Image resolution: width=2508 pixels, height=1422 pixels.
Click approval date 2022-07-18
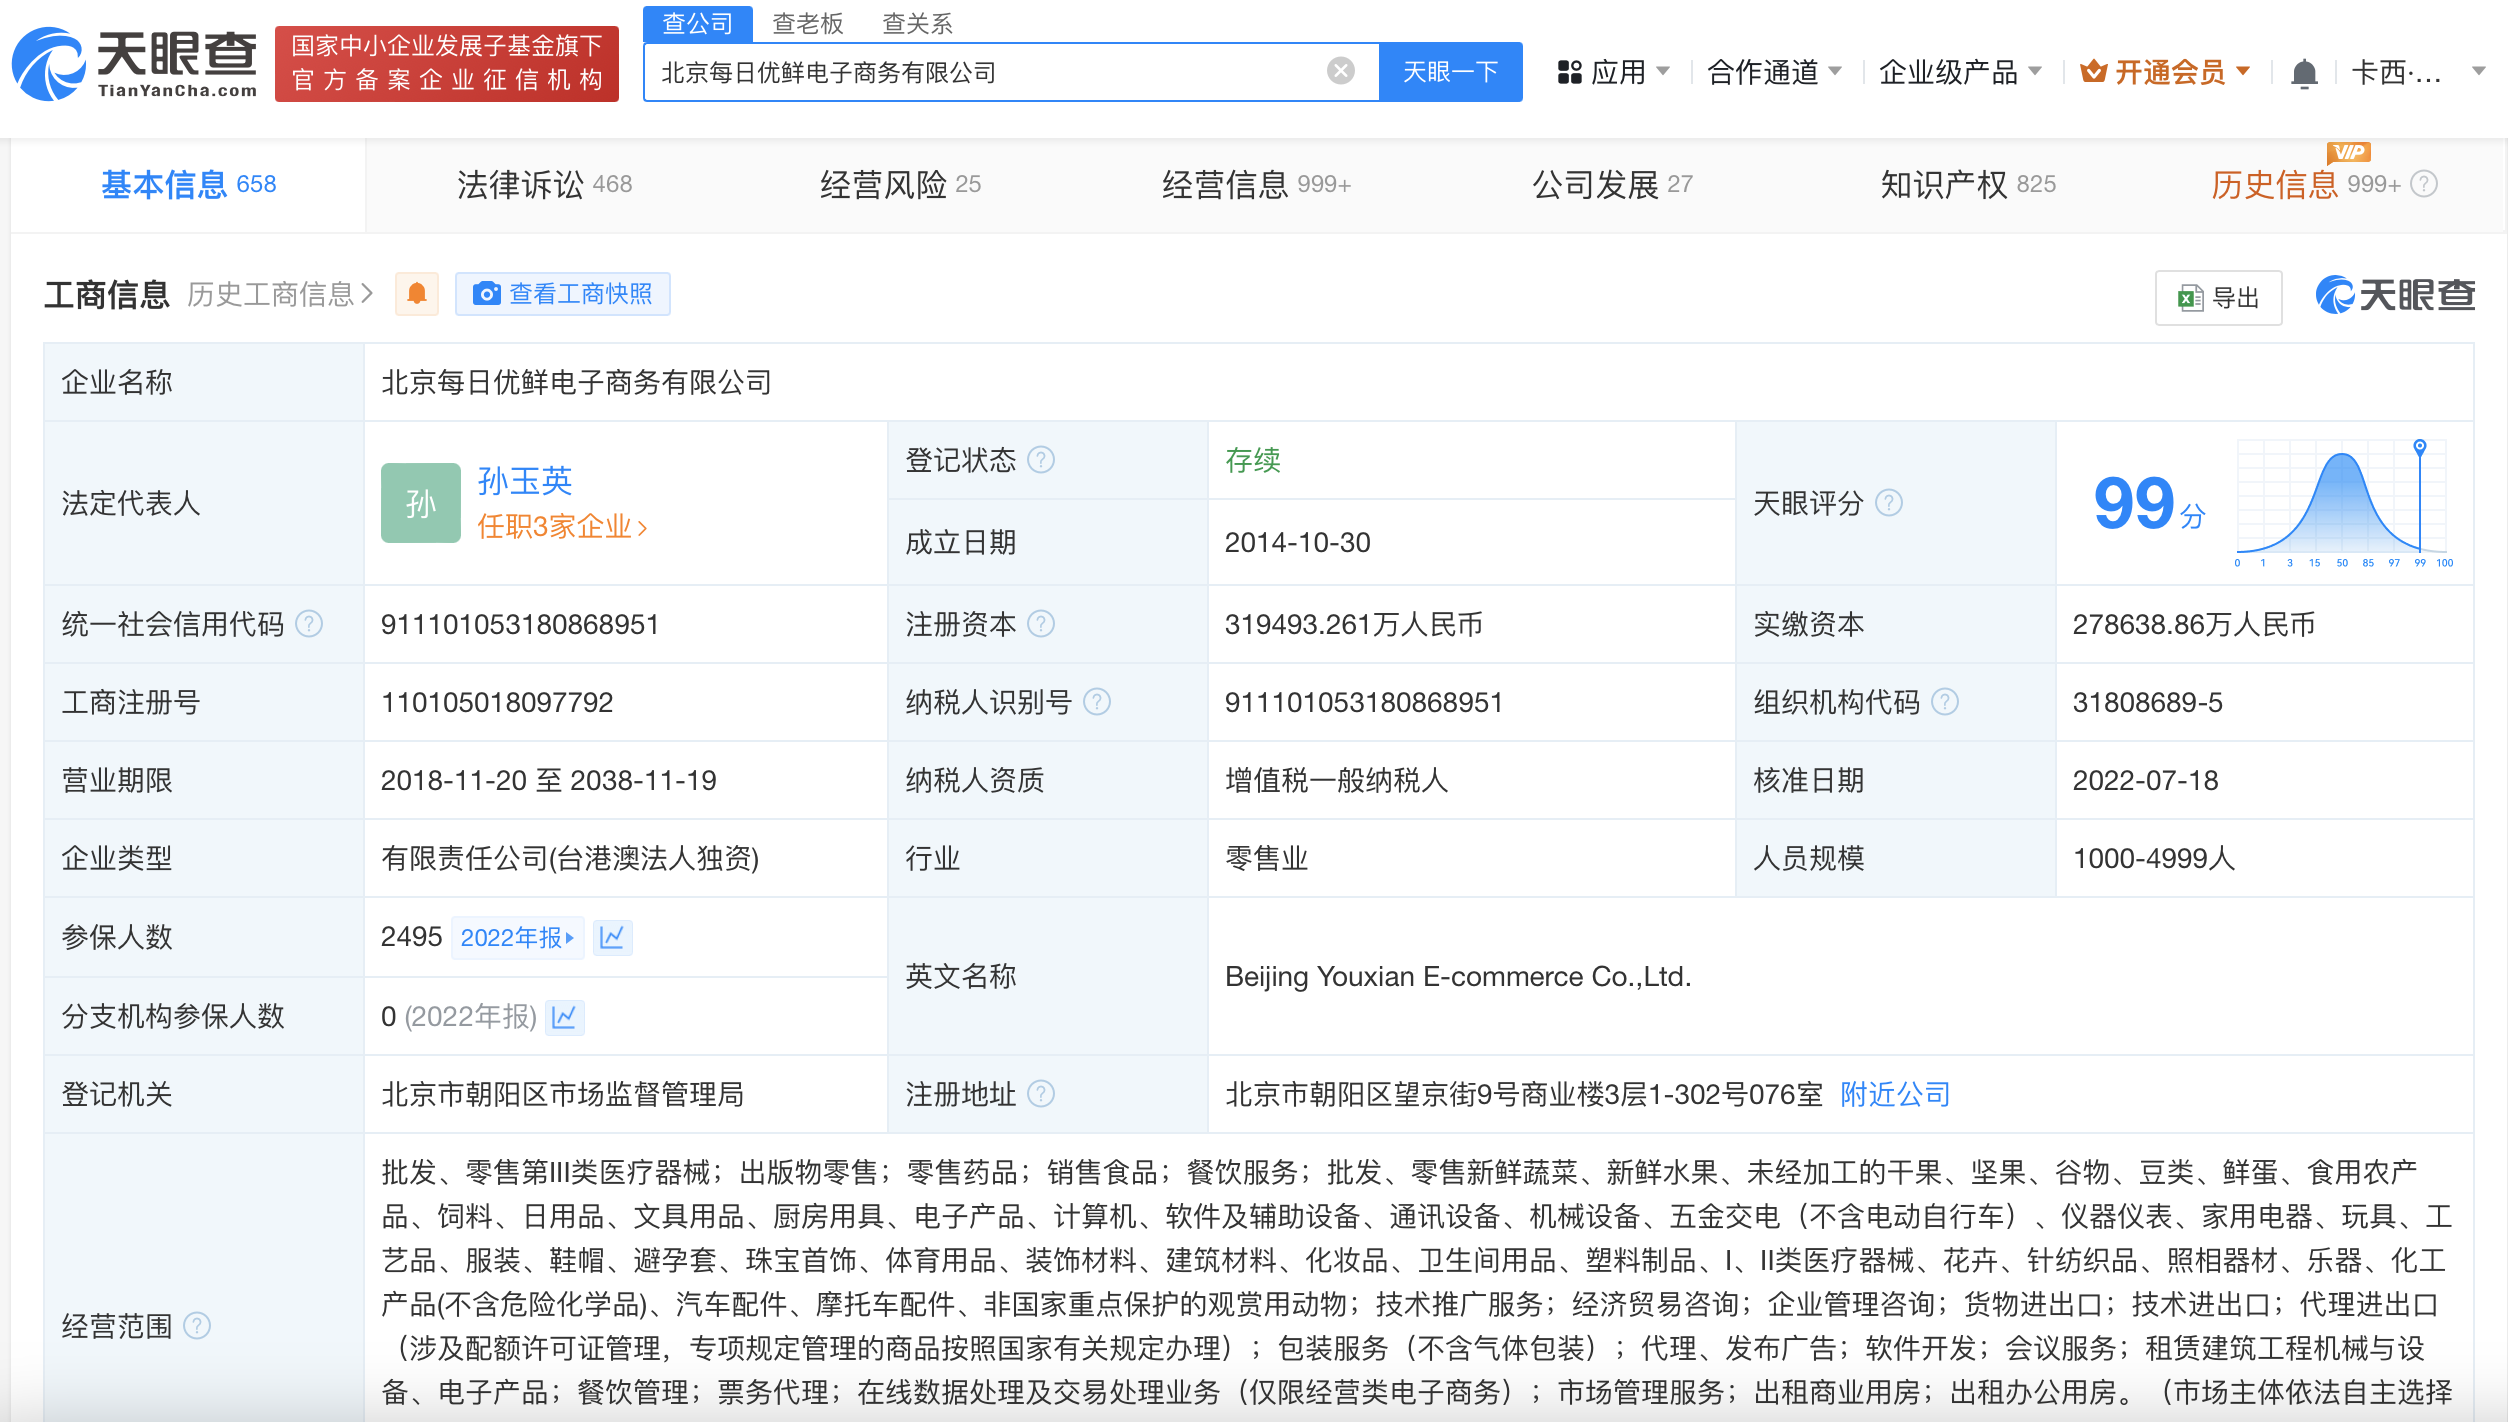[2145, 780]
